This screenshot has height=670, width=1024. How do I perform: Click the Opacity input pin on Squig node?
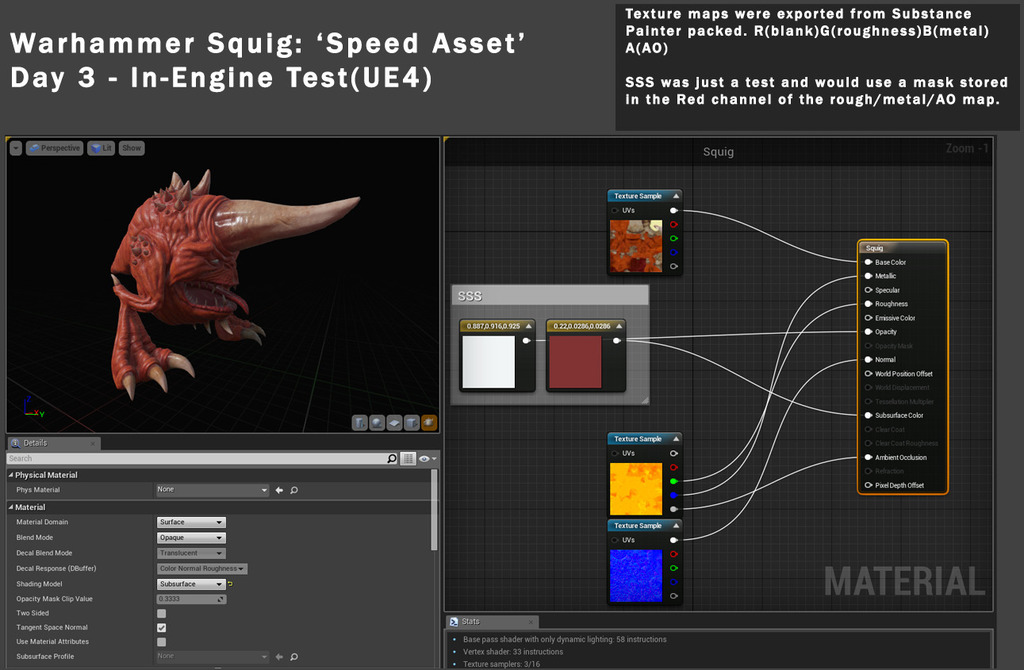[x=869, y=332]
